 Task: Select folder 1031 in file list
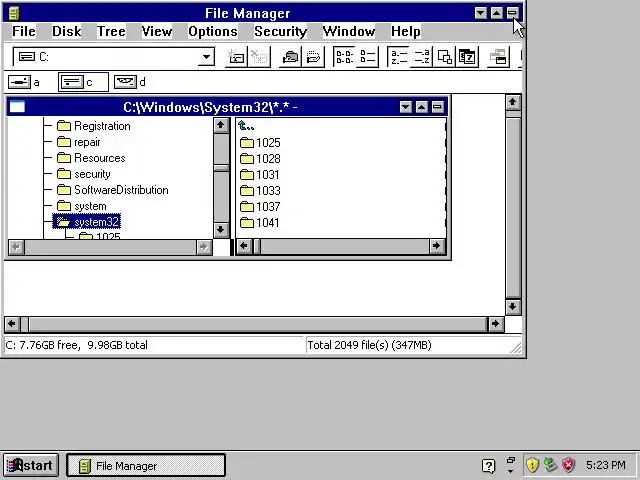tap(260, 174)
